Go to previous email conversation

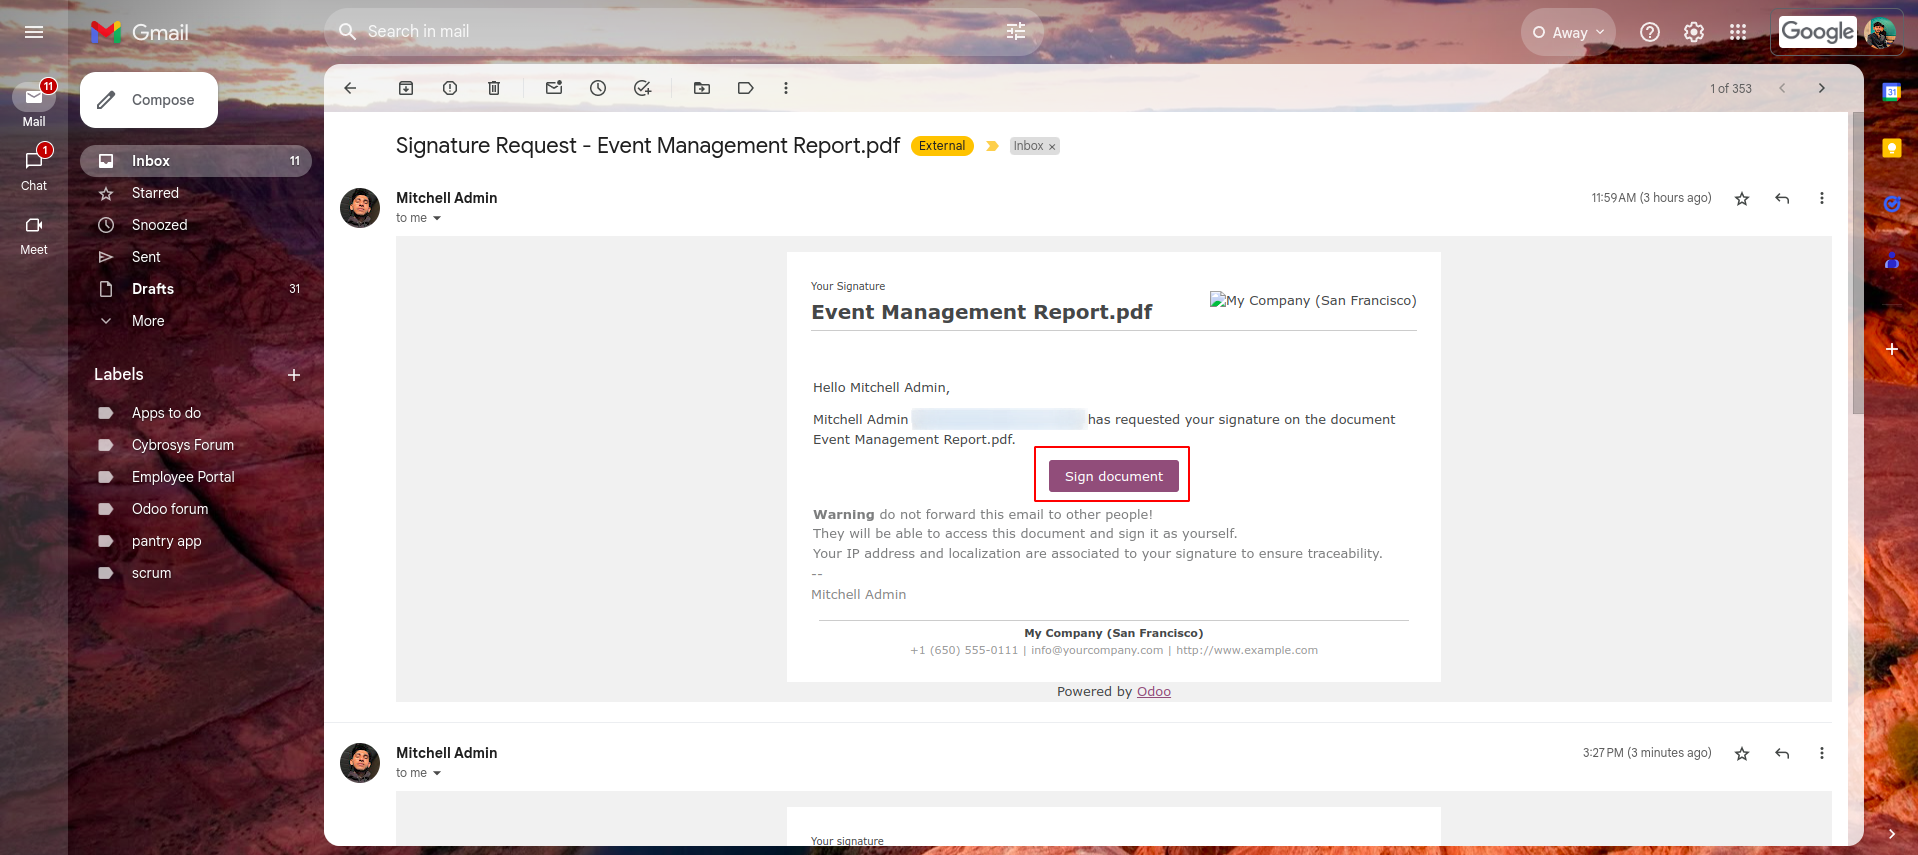tap(1782, 88)
